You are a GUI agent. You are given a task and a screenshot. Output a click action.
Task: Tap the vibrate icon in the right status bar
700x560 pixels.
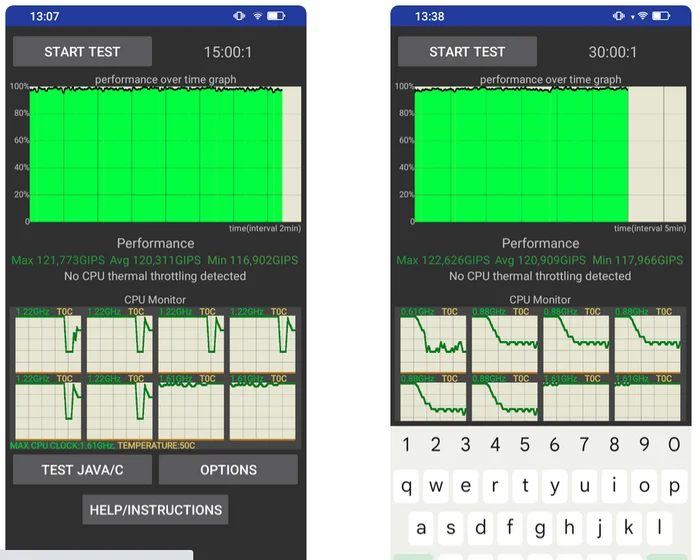click(x=618, y=16)
